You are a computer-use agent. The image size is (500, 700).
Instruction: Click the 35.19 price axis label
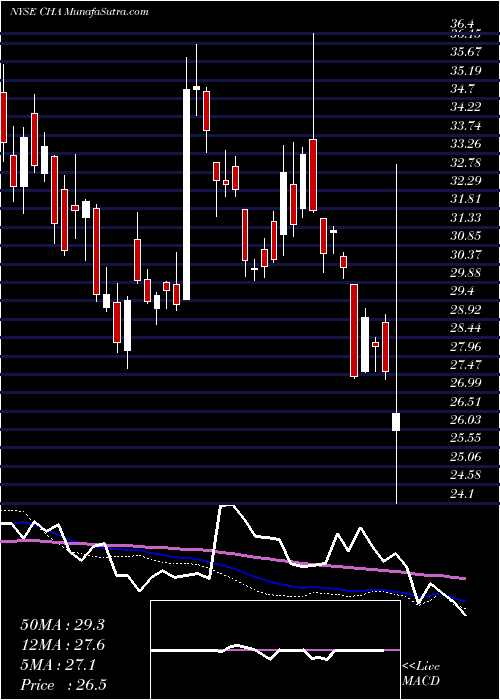click(x=466, y=71)
